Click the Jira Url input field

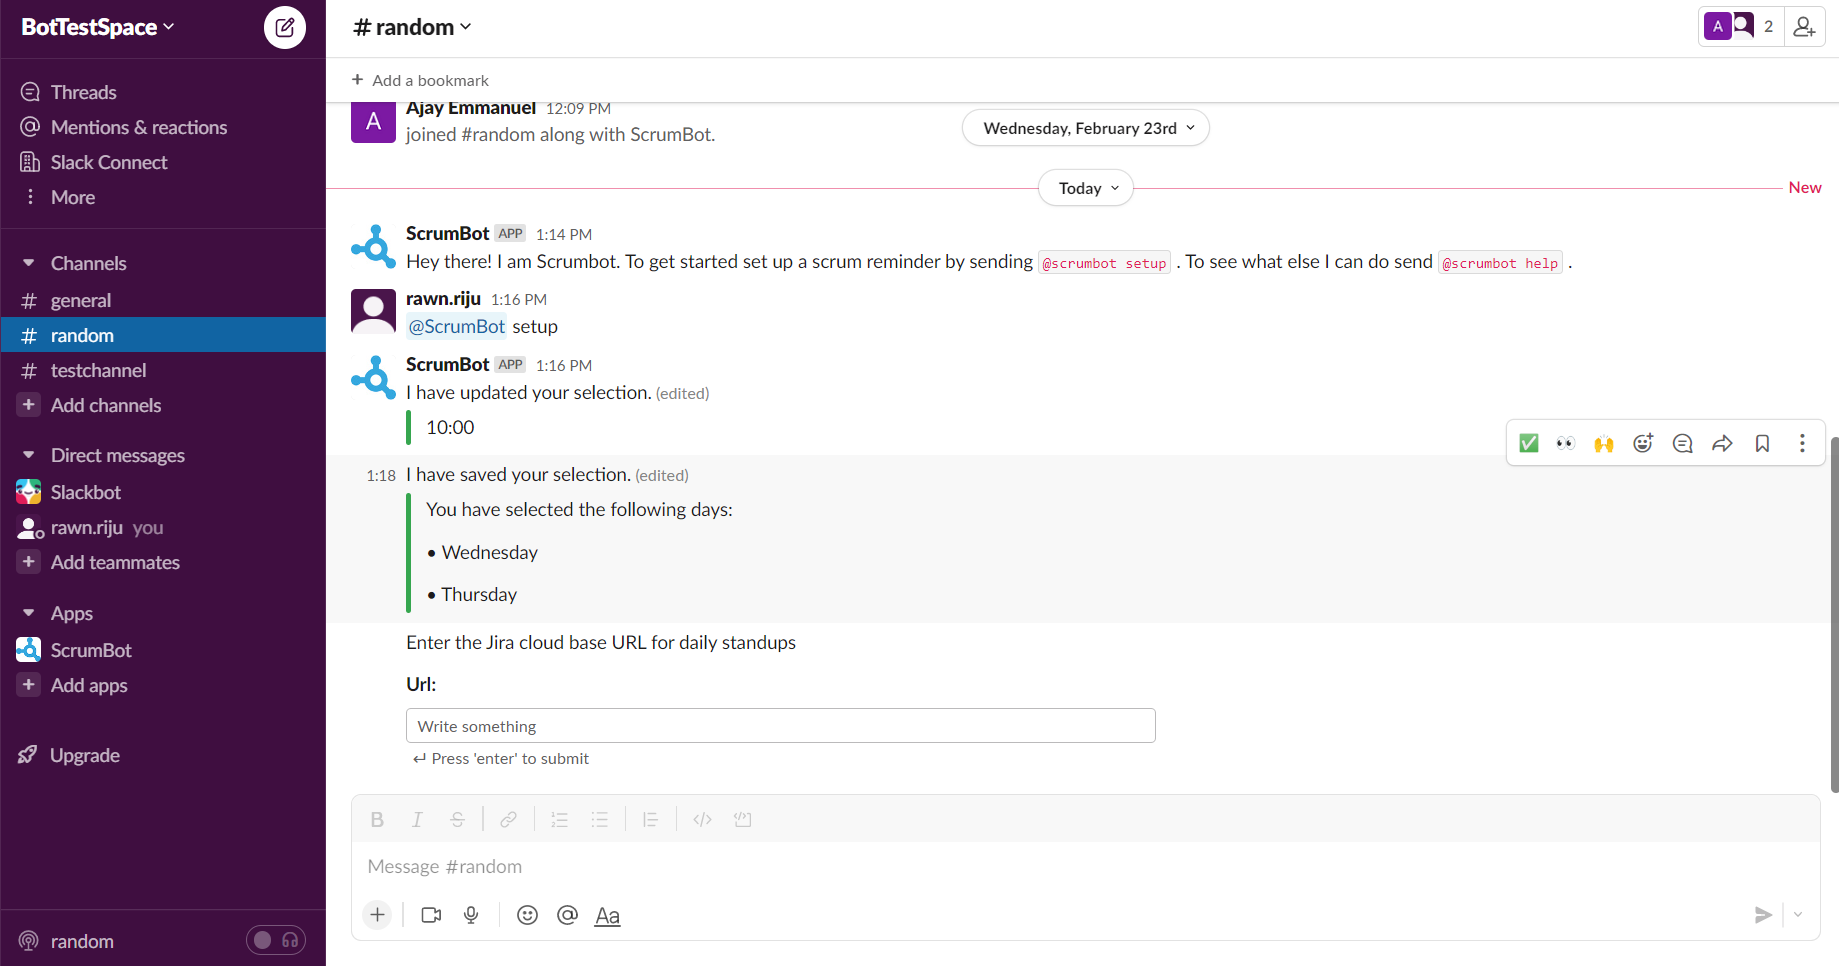[x=780, y=726]
